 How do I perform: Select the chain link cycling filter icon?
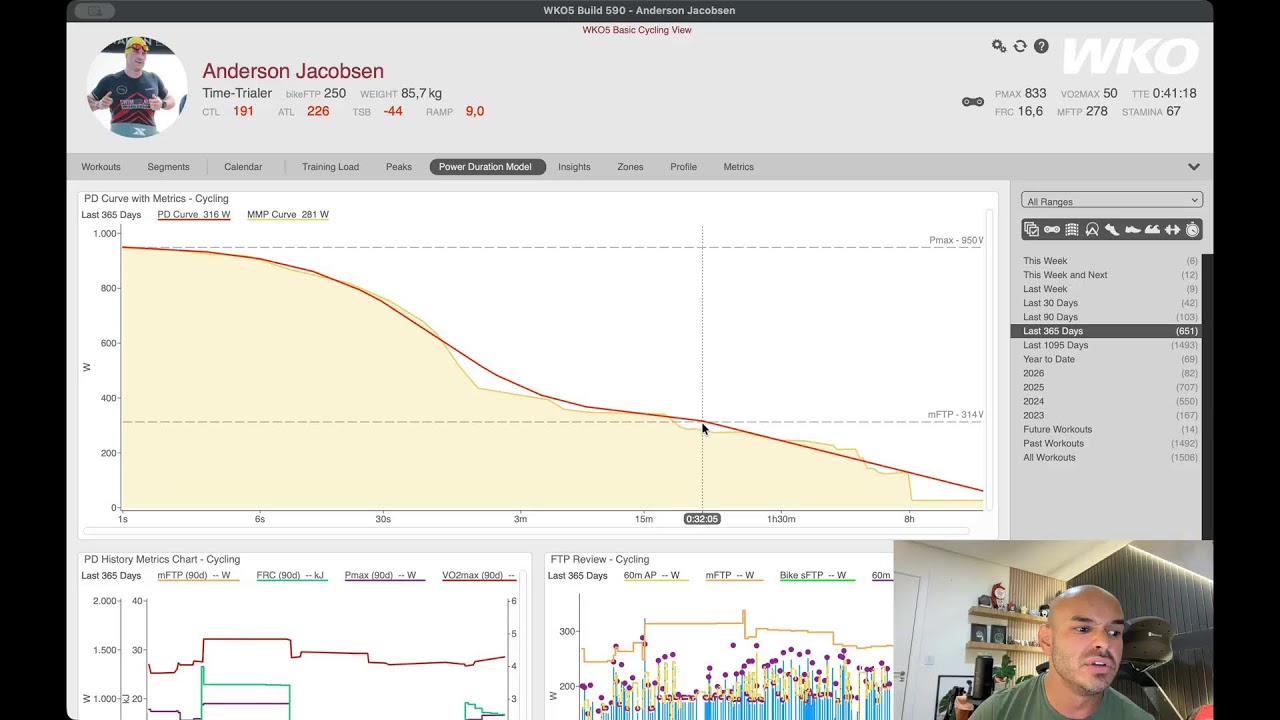[x=1051, y=230]
